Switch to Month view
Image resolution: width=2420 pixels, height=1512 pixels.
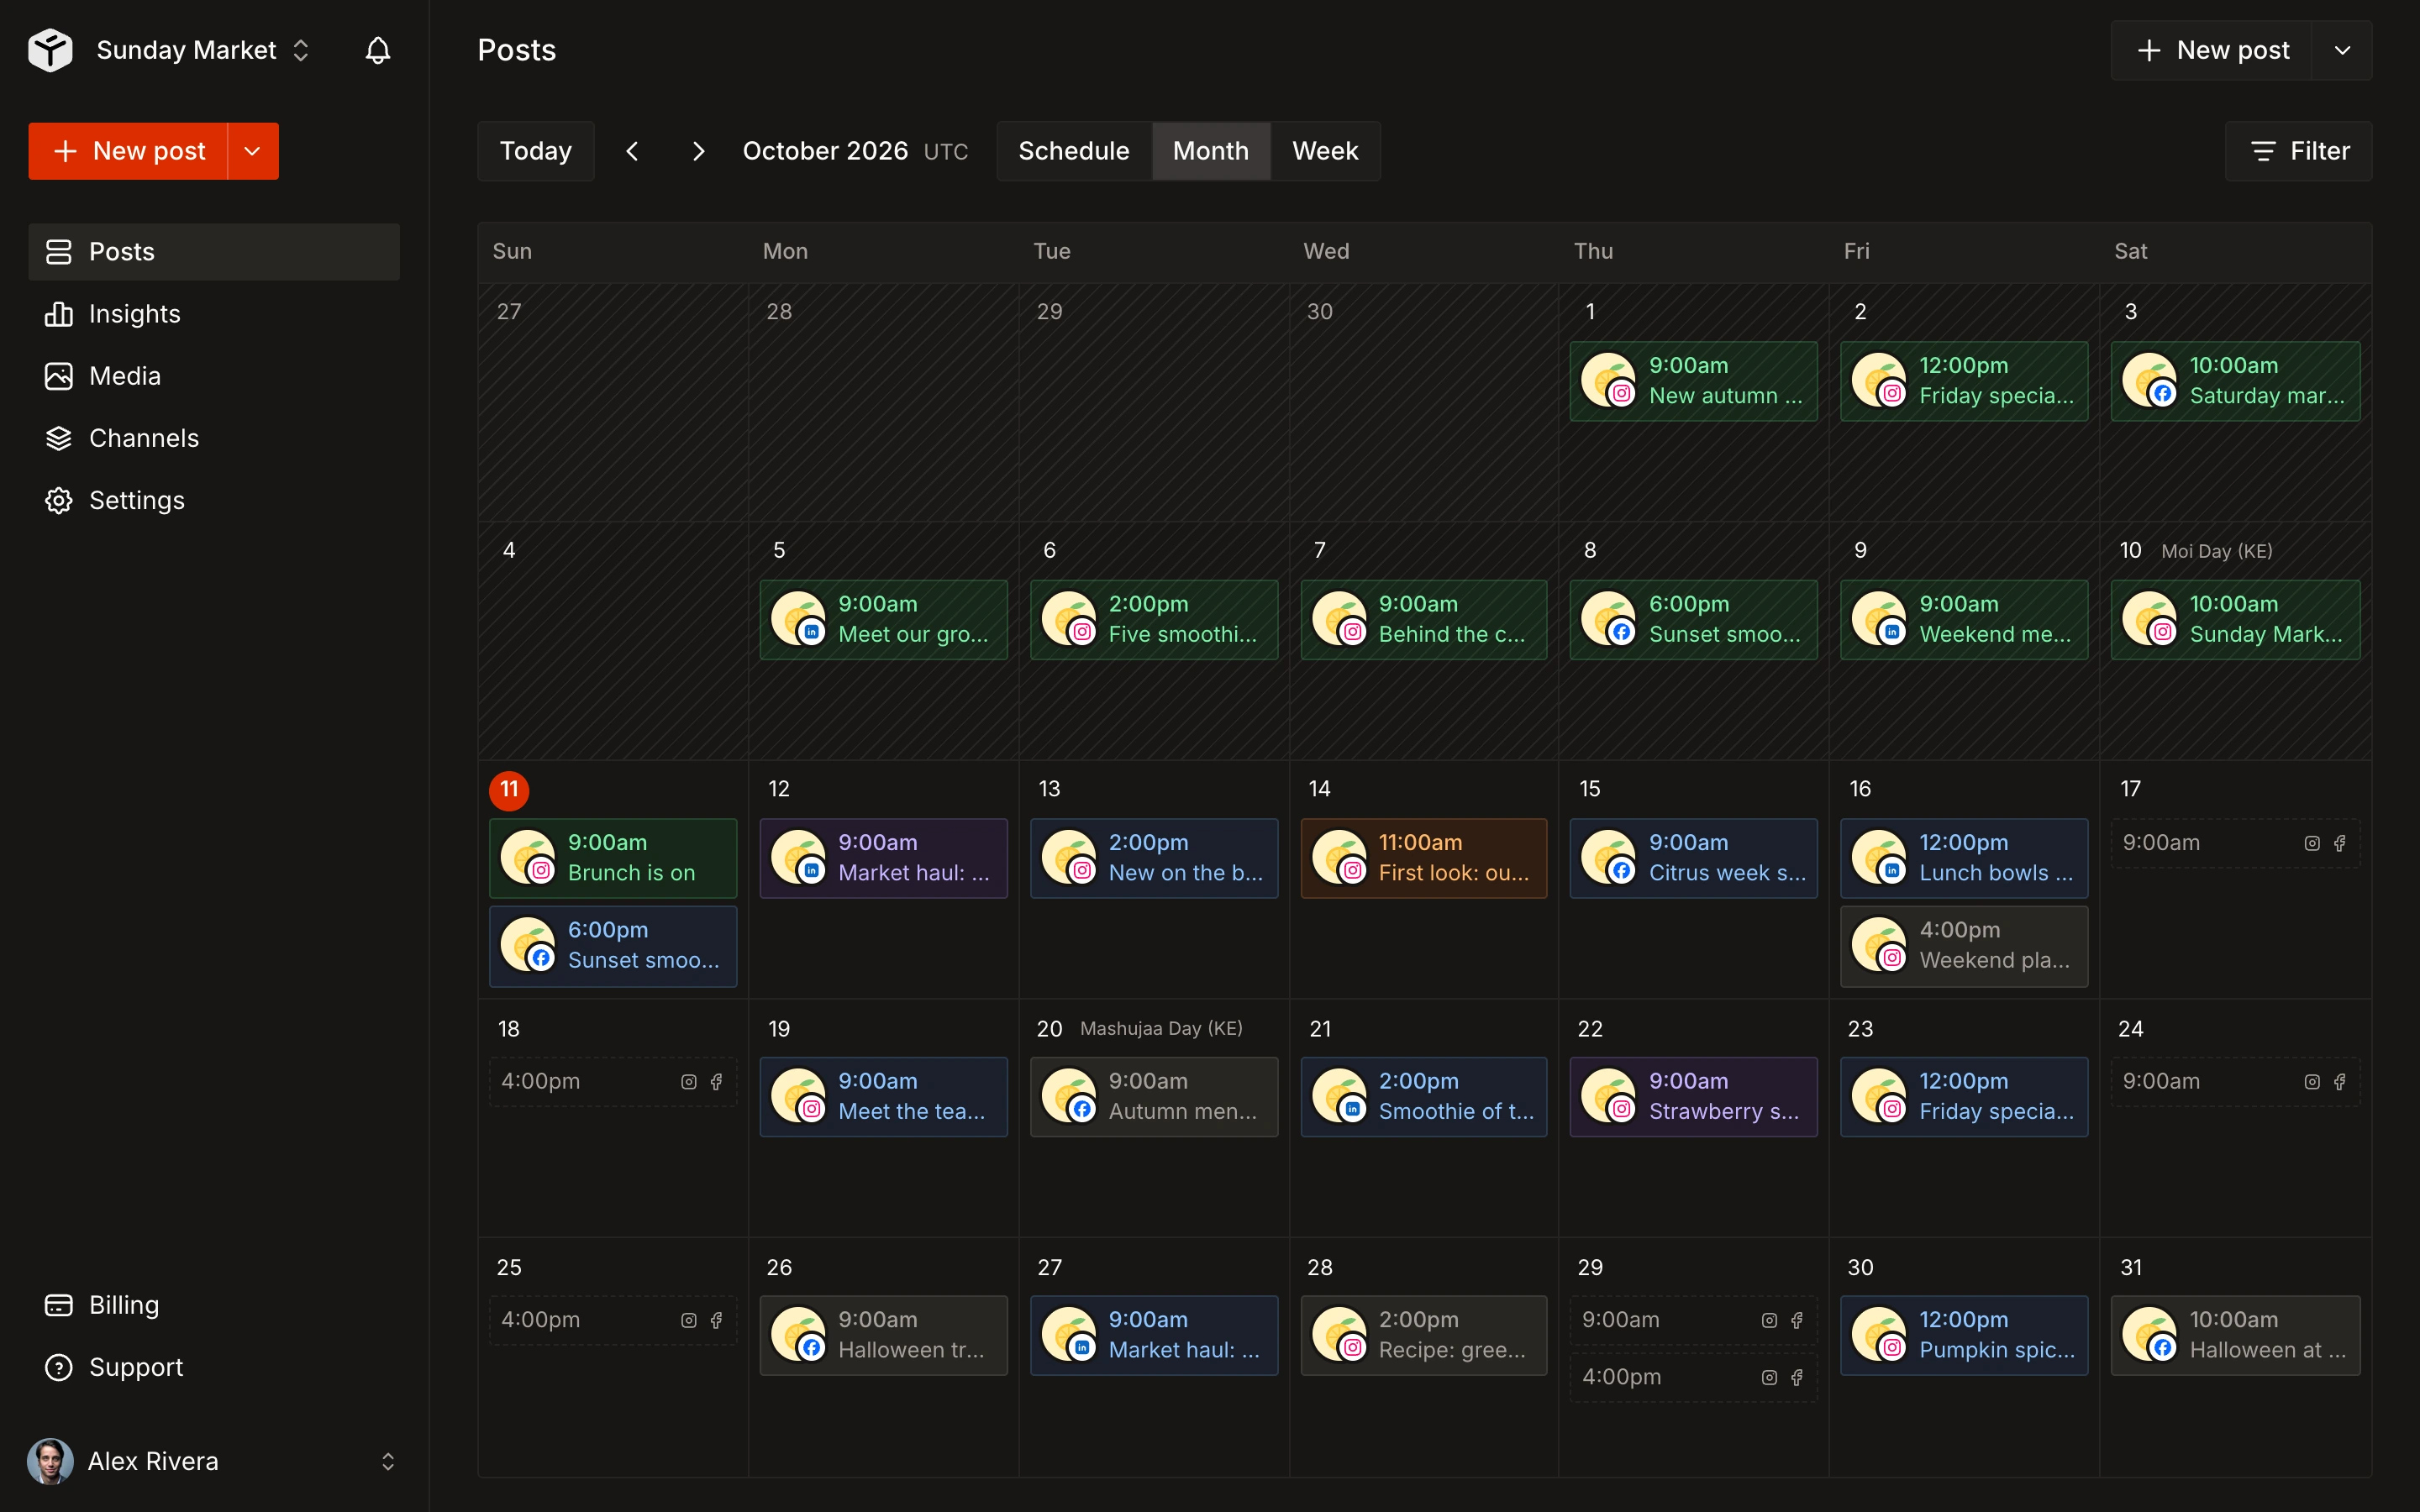pos(1210,151)
